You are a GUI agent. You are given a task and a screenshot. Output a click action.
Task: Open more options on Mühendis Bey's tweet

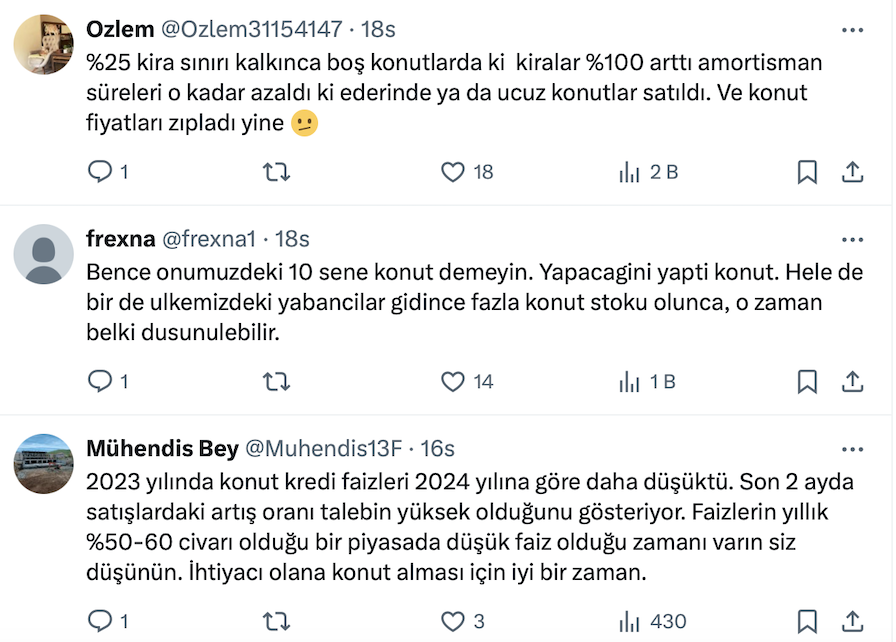click(x=852, y=448)
